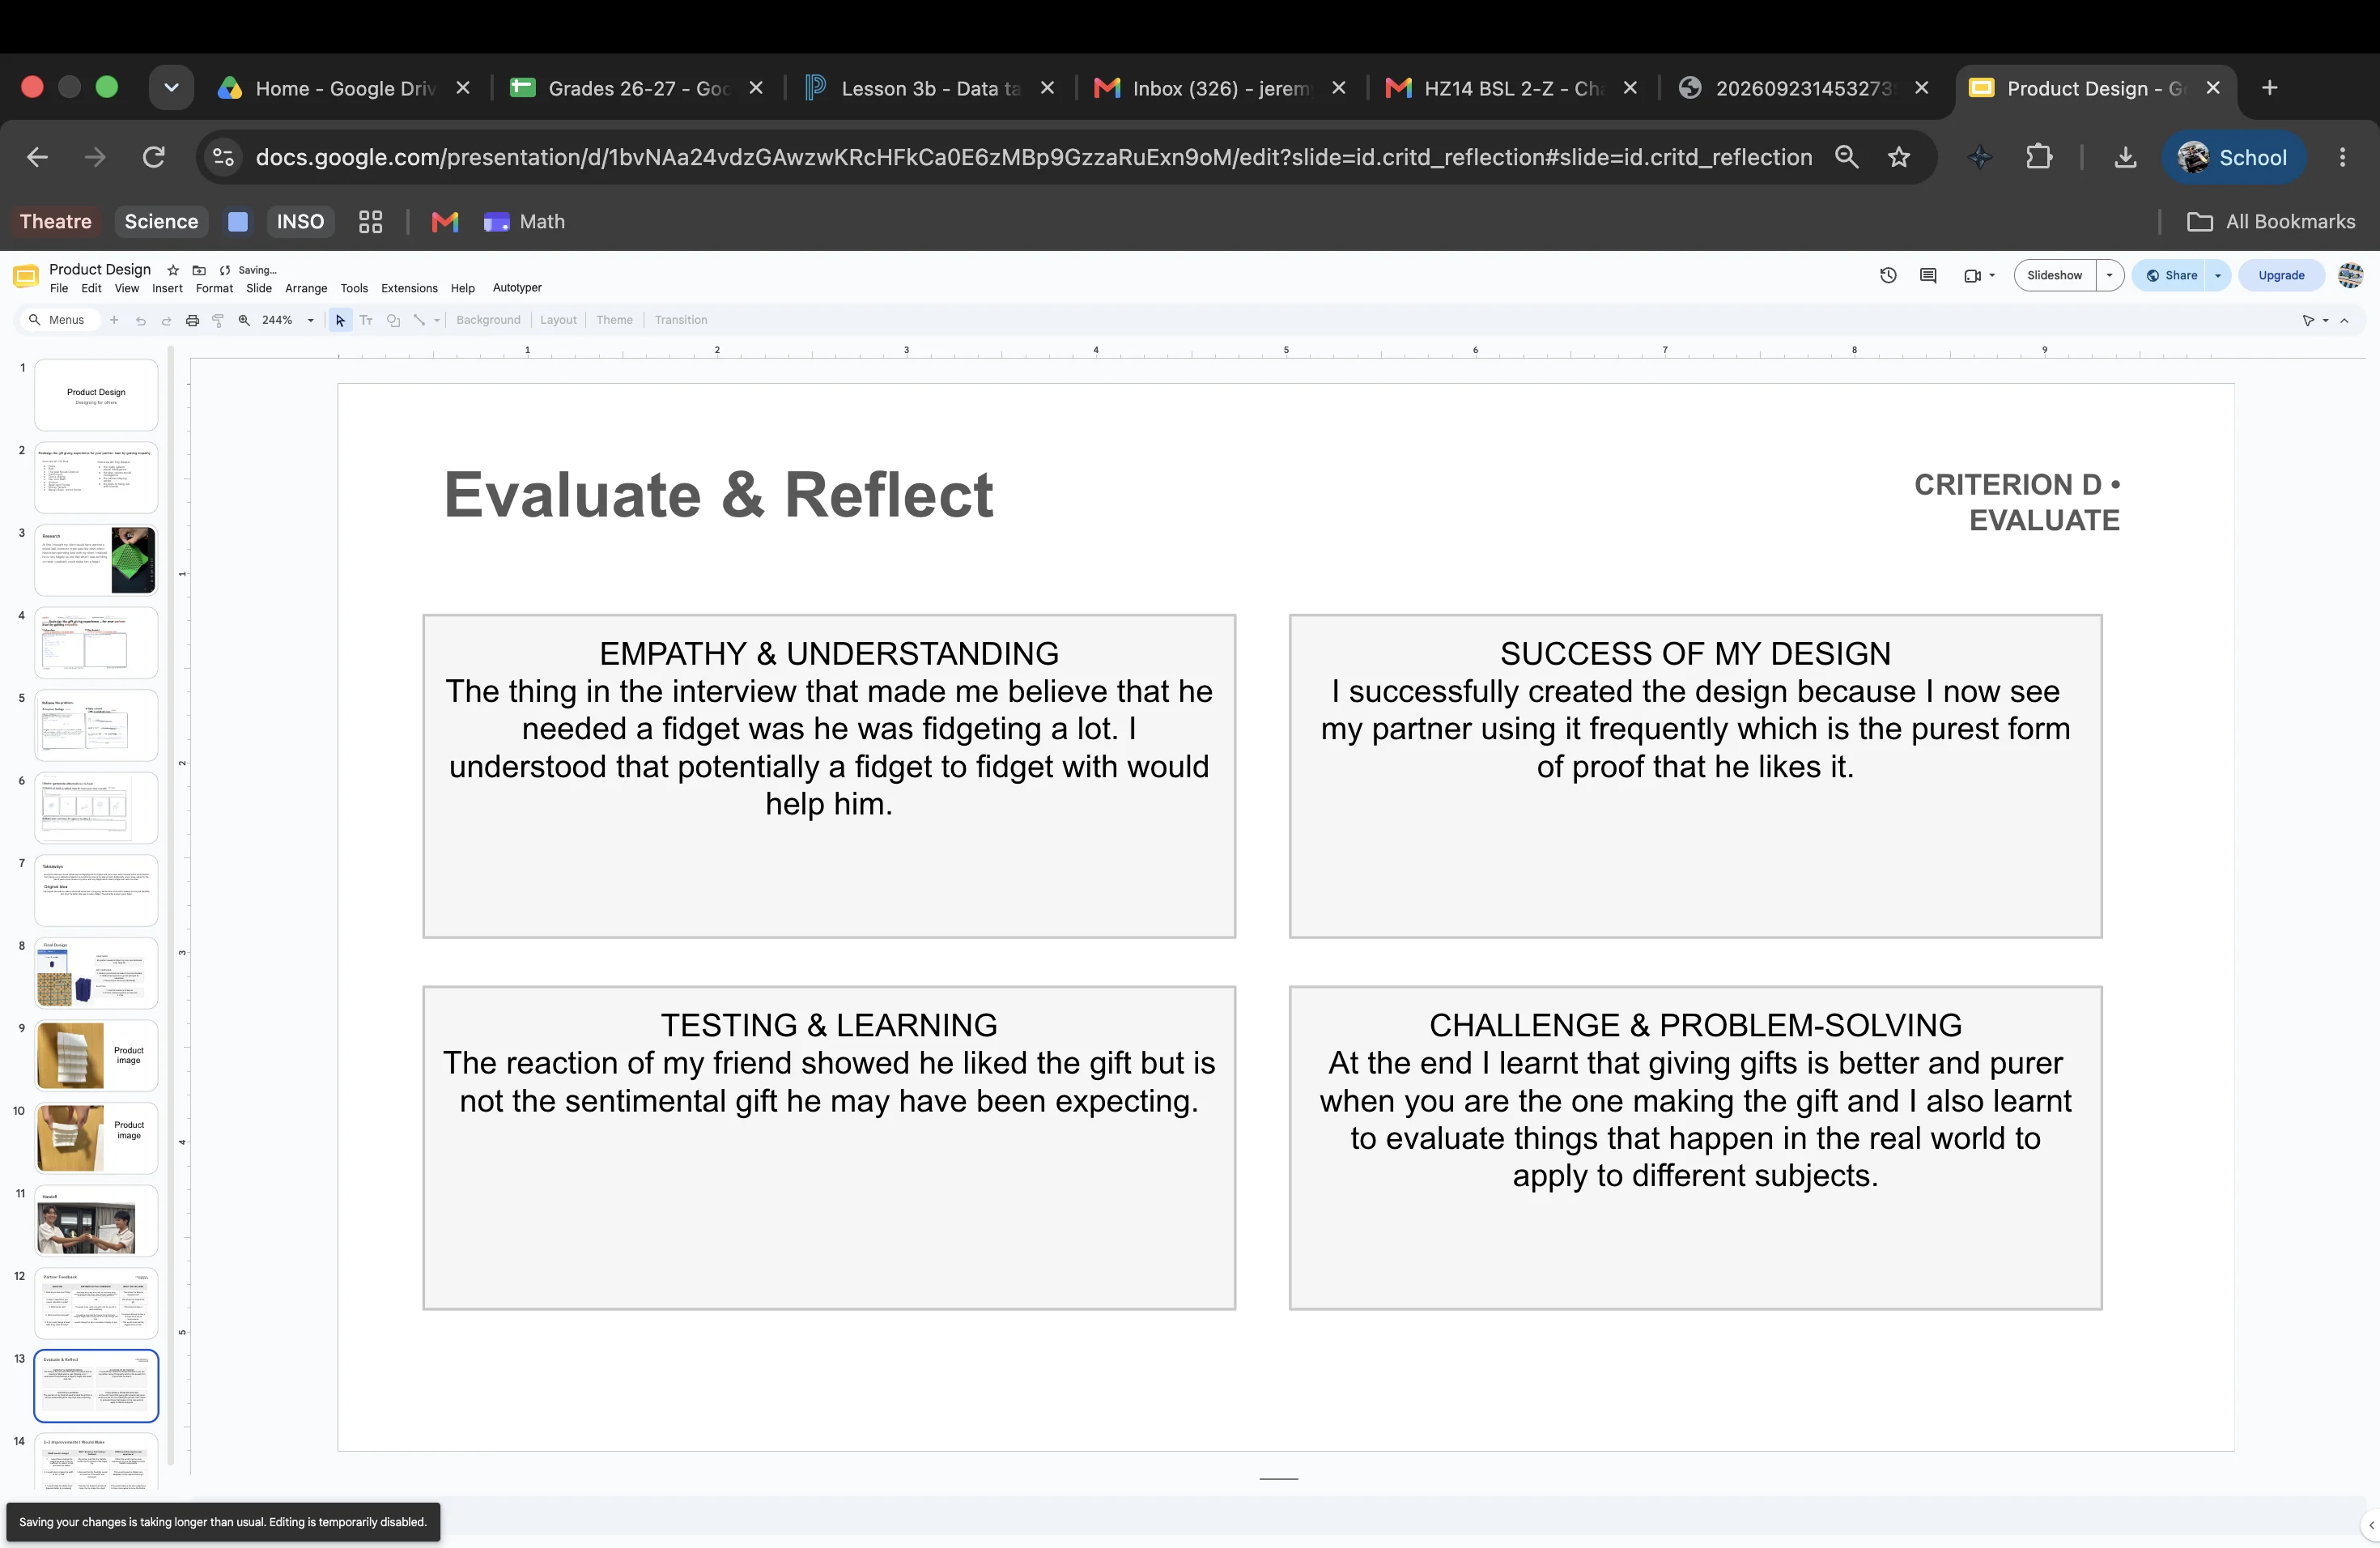This screenshot has height=1548, width=2380.
Task: Start the Slideshow
Action: point(2054,275)
